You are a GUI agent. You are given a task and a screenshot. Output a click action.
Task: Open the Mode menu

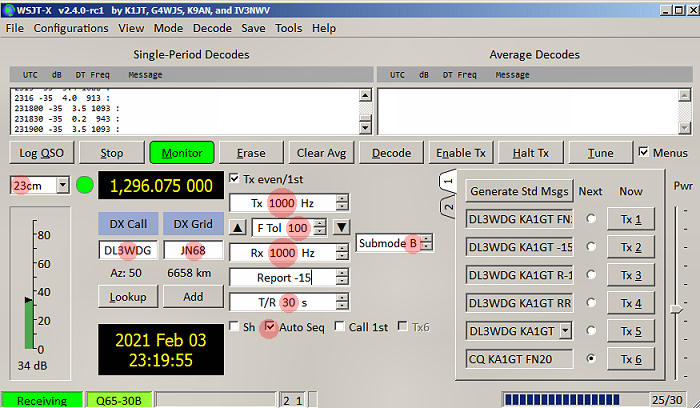(x=168, y=28)
